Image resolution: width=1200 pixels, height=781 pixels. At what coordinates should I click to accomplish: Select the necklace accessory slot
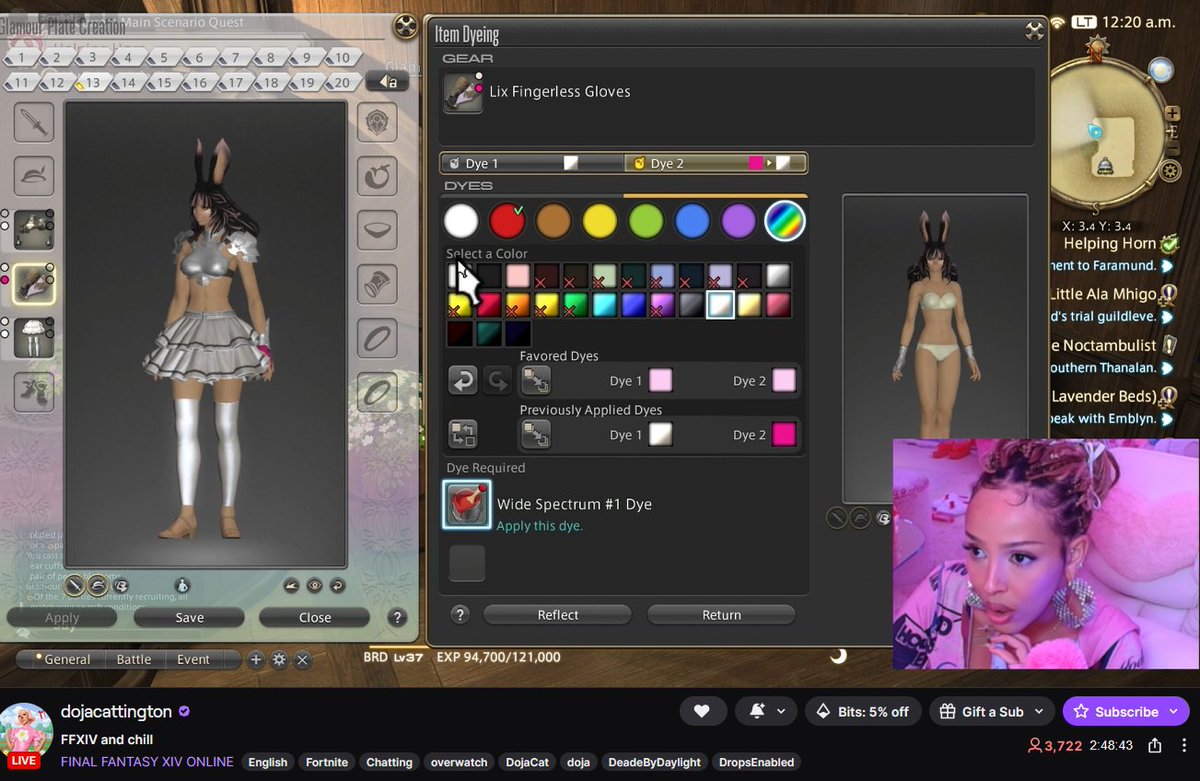tap(377, 231)
